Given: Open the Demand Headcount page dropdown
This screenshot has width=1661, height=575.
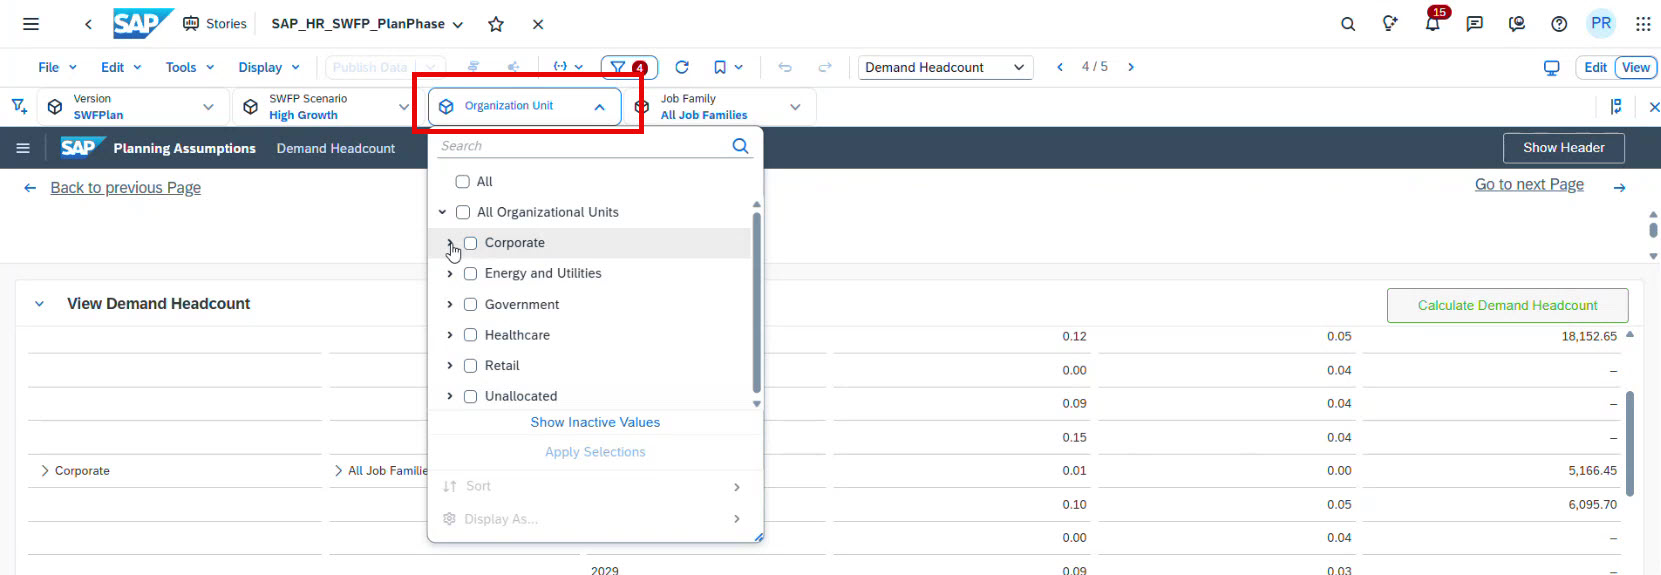Looking at the screenshot, I should pyautogui.click(x=945, y=67).
